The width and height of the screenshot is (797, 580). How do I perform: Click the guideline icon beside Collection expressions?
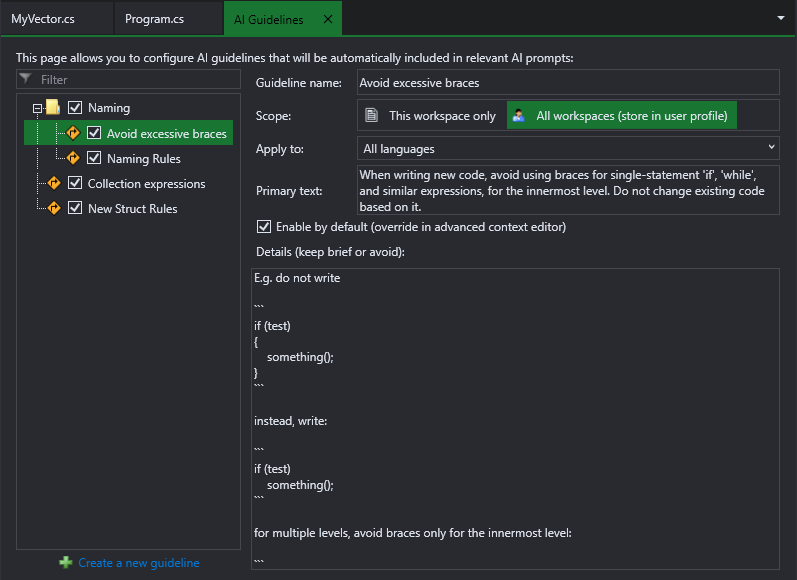(x=54, y=183)
